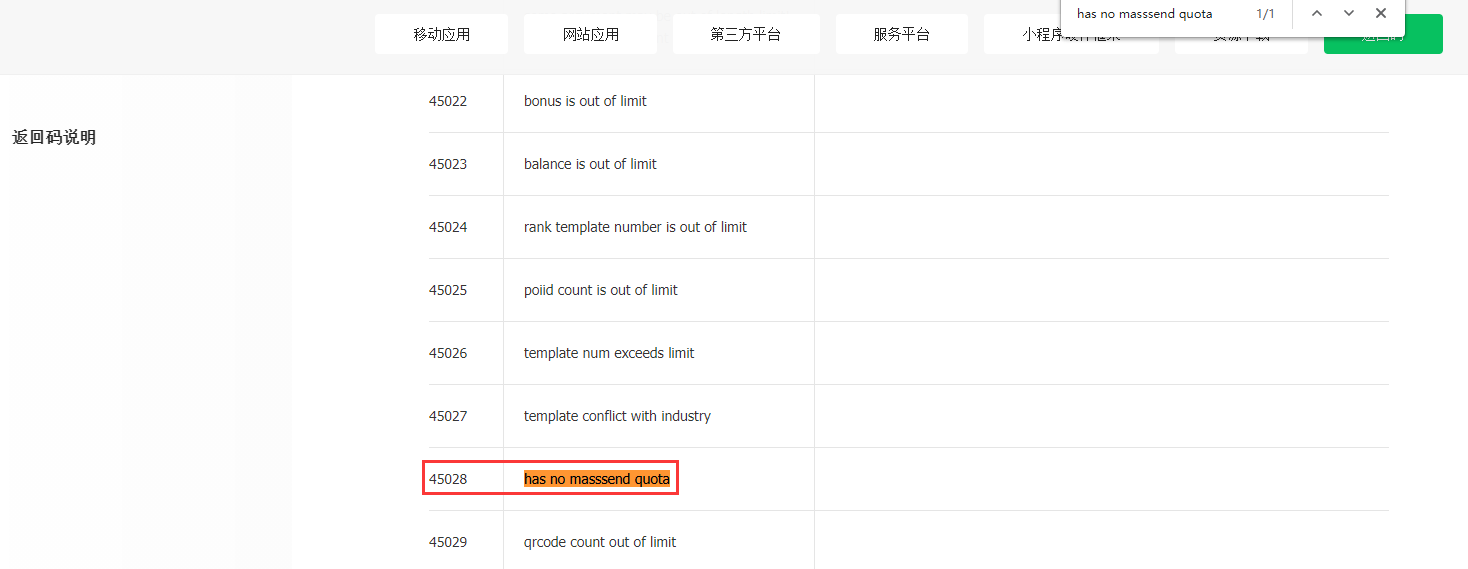1468x569 pixels.
Task: Click "template conflict with industry" text
Action: (x=617, y=416)
